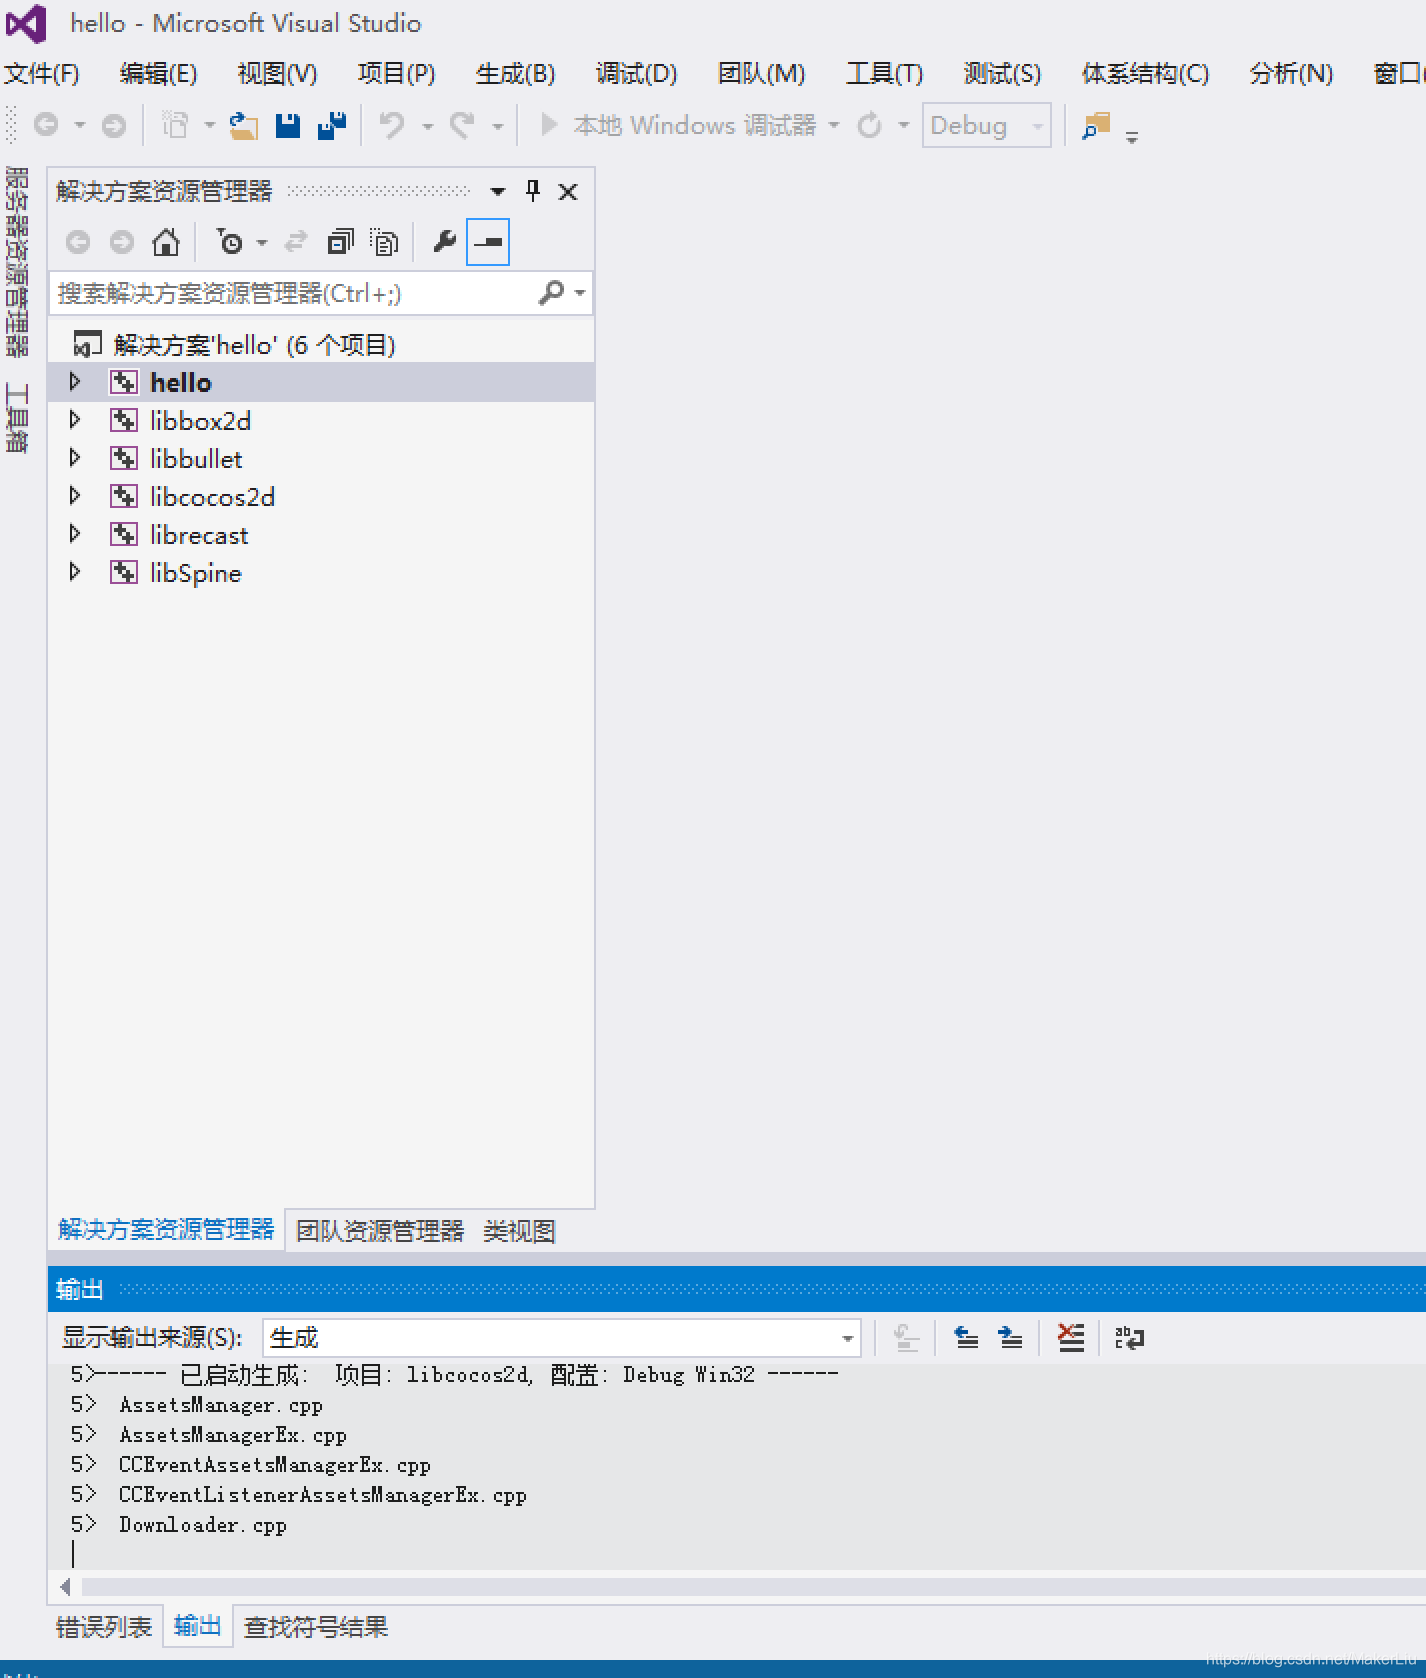1426x1678 pixels.
Task: Toggle auto-hide pin on Solution Explorer
Action: point(533,191)
